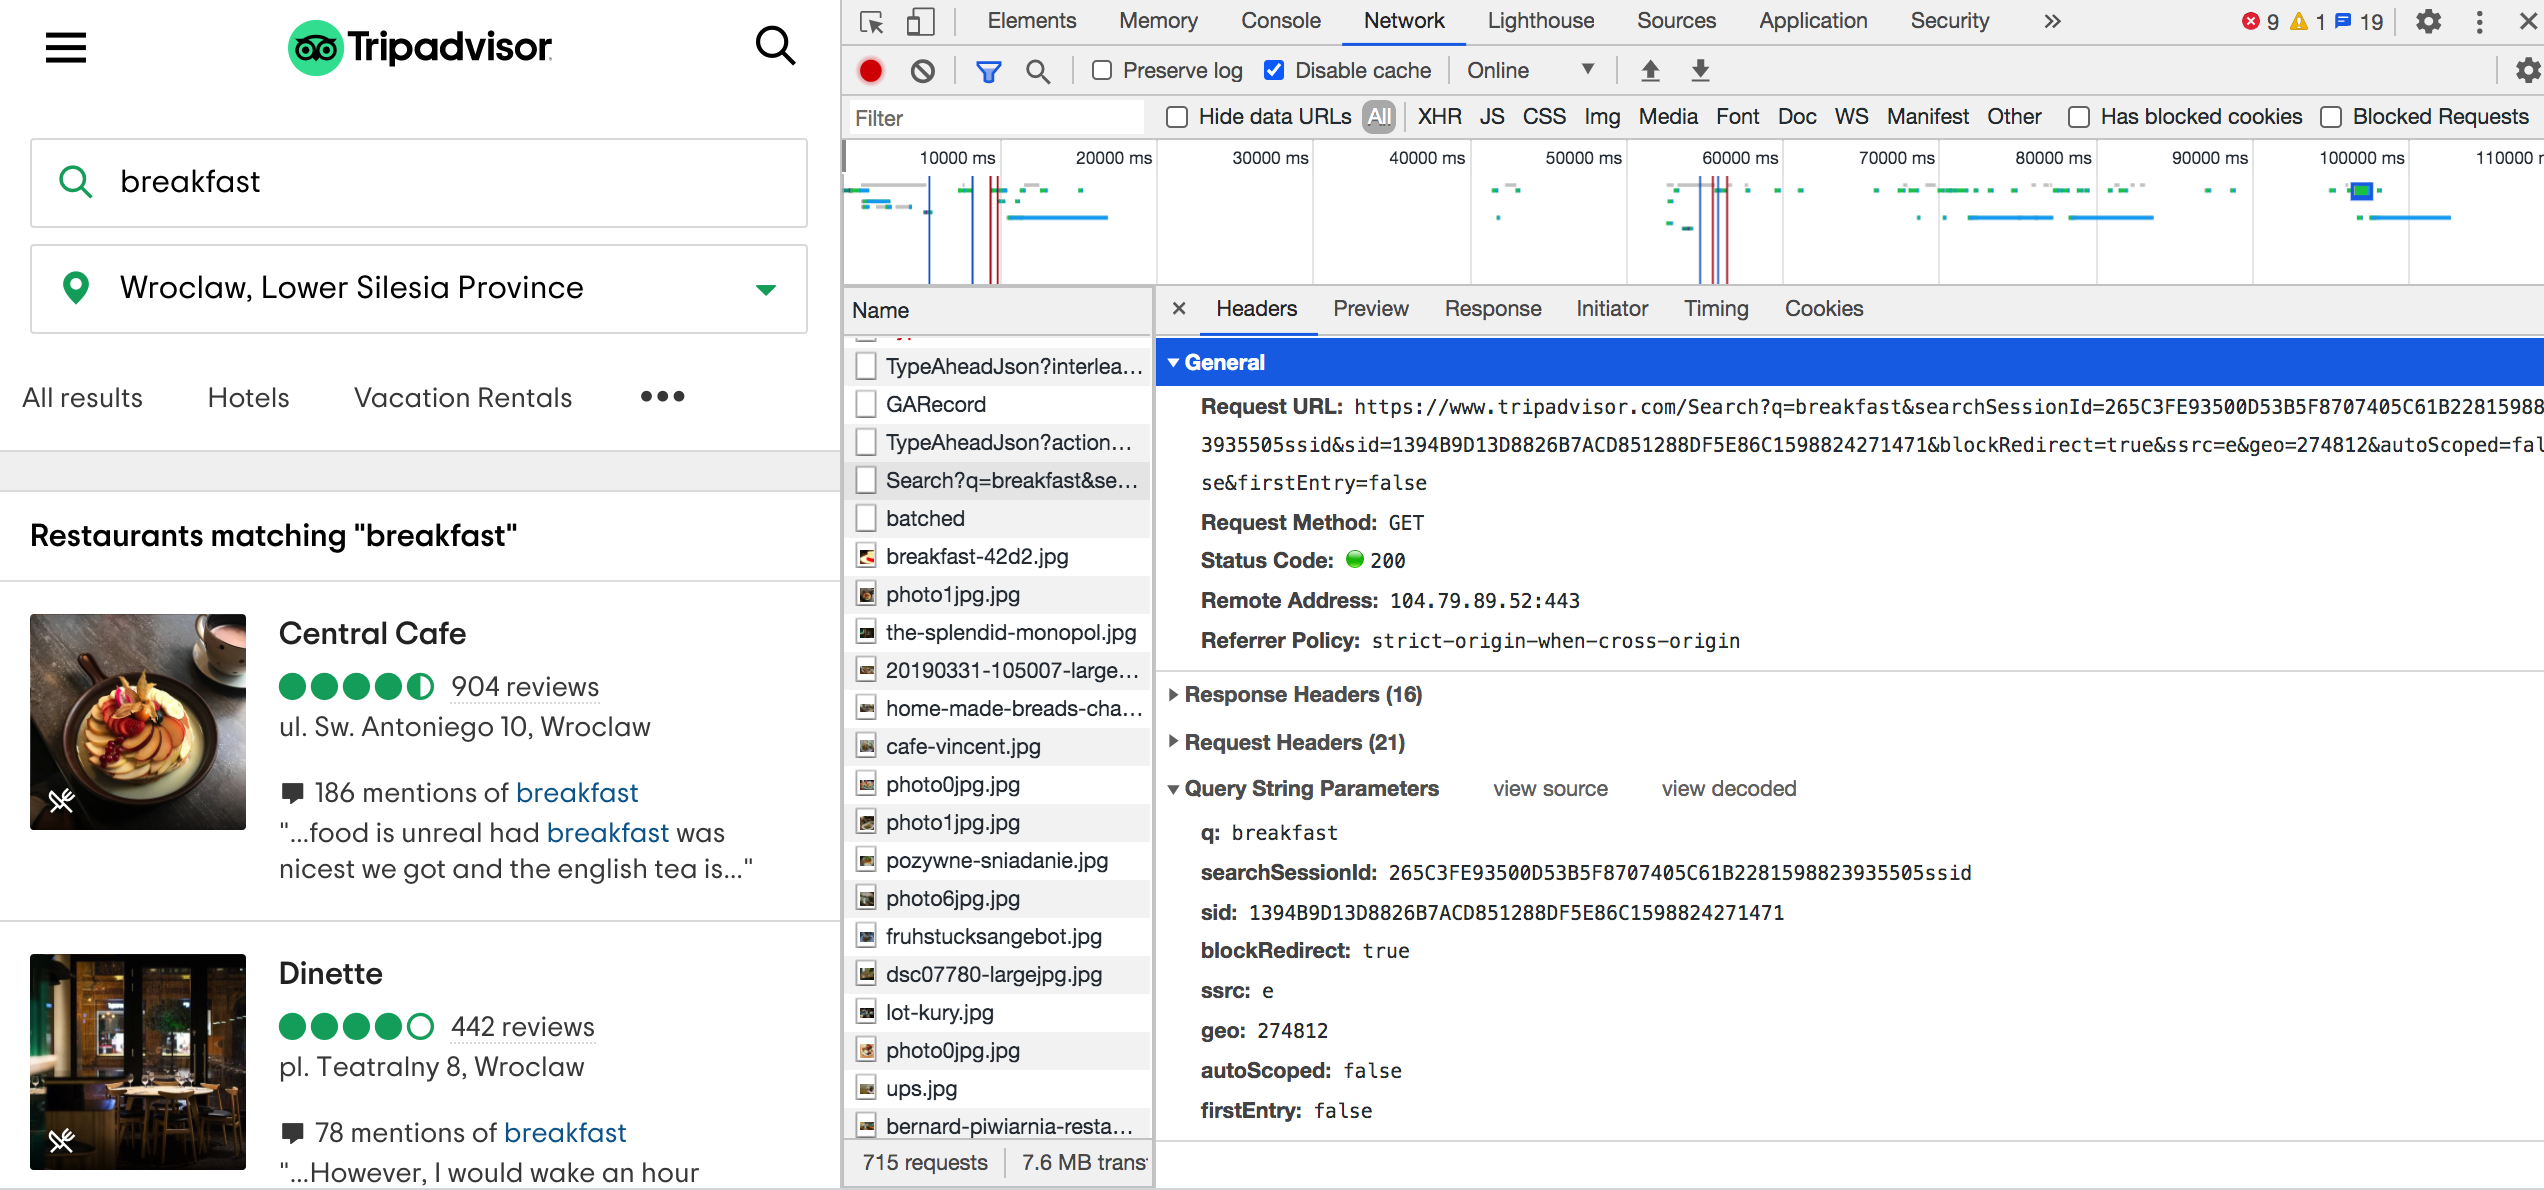Open the Timing tab for this request
This screenshot has height=1190, width=2544.
[x=1715, y=308]
